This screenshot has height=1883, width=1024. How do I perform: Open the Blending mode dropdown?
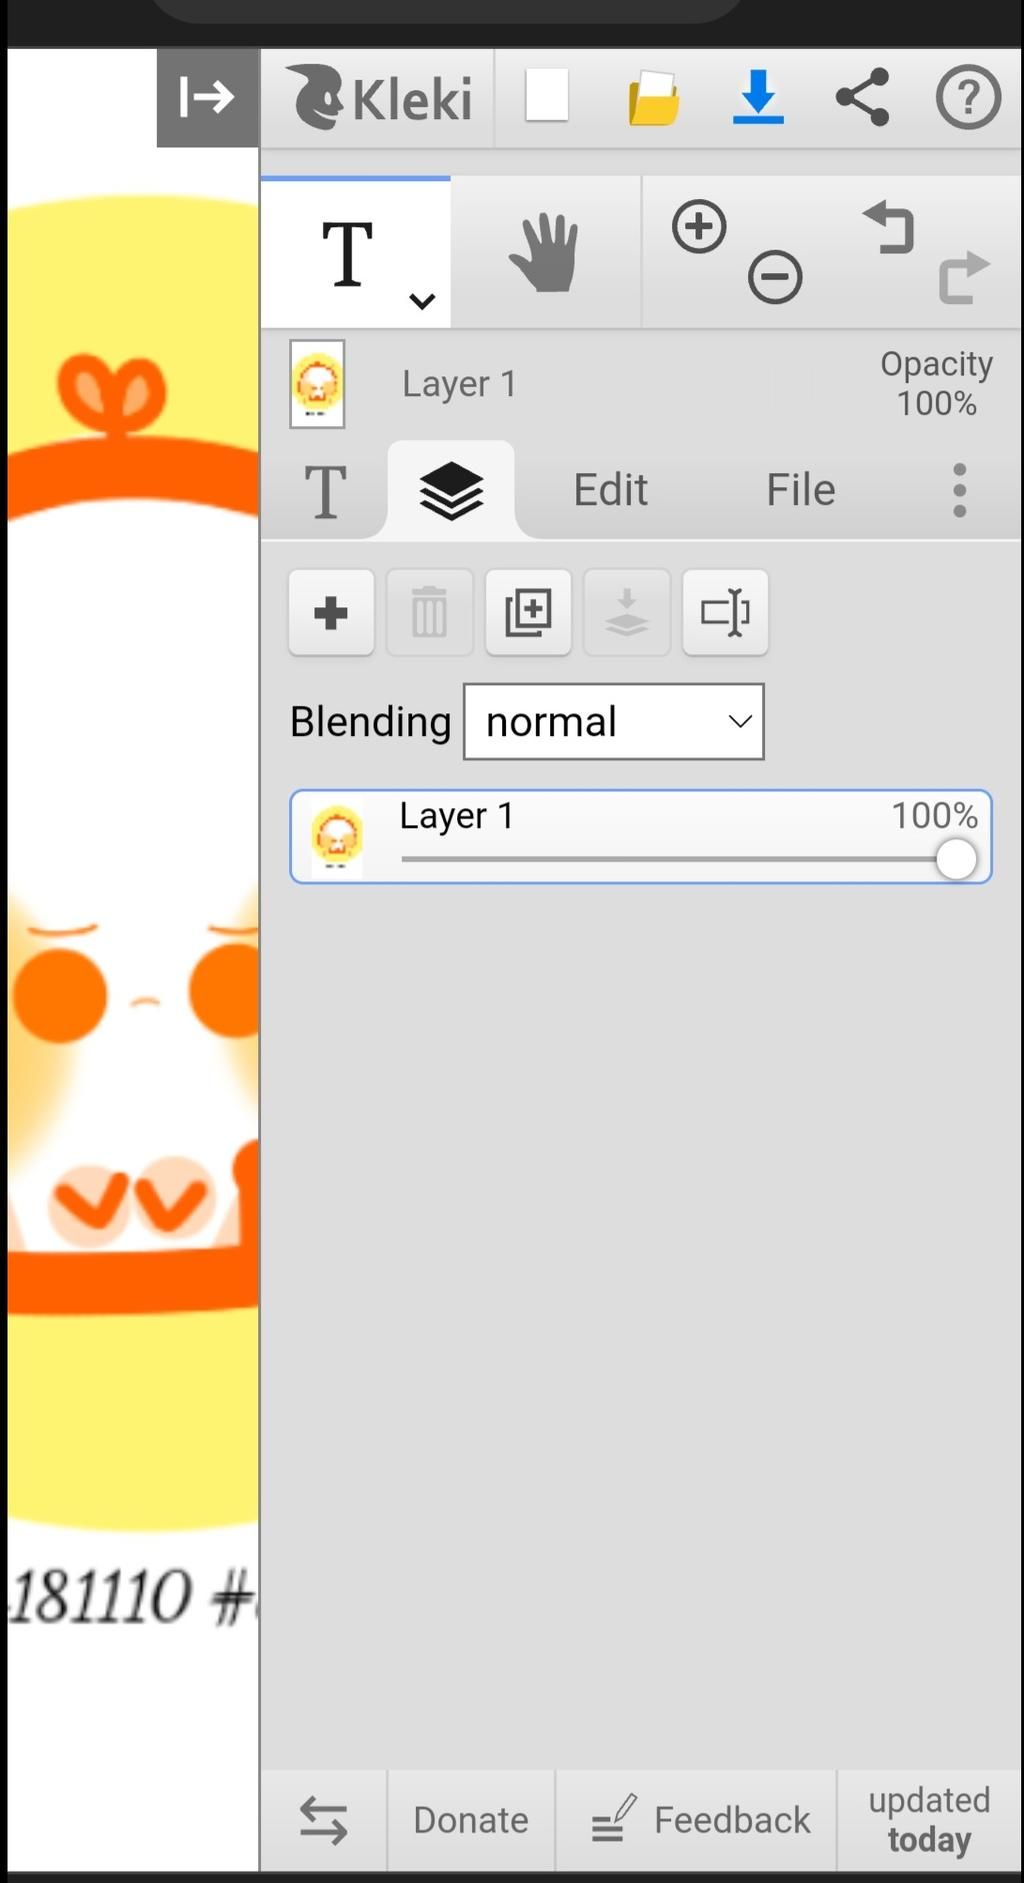613,721
